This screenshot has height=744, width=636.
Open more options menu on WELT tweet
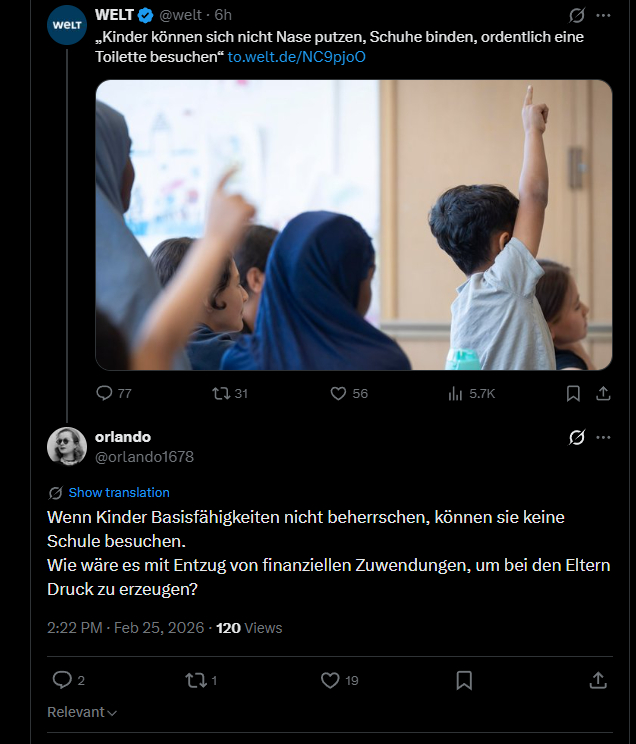coord(603,16)
